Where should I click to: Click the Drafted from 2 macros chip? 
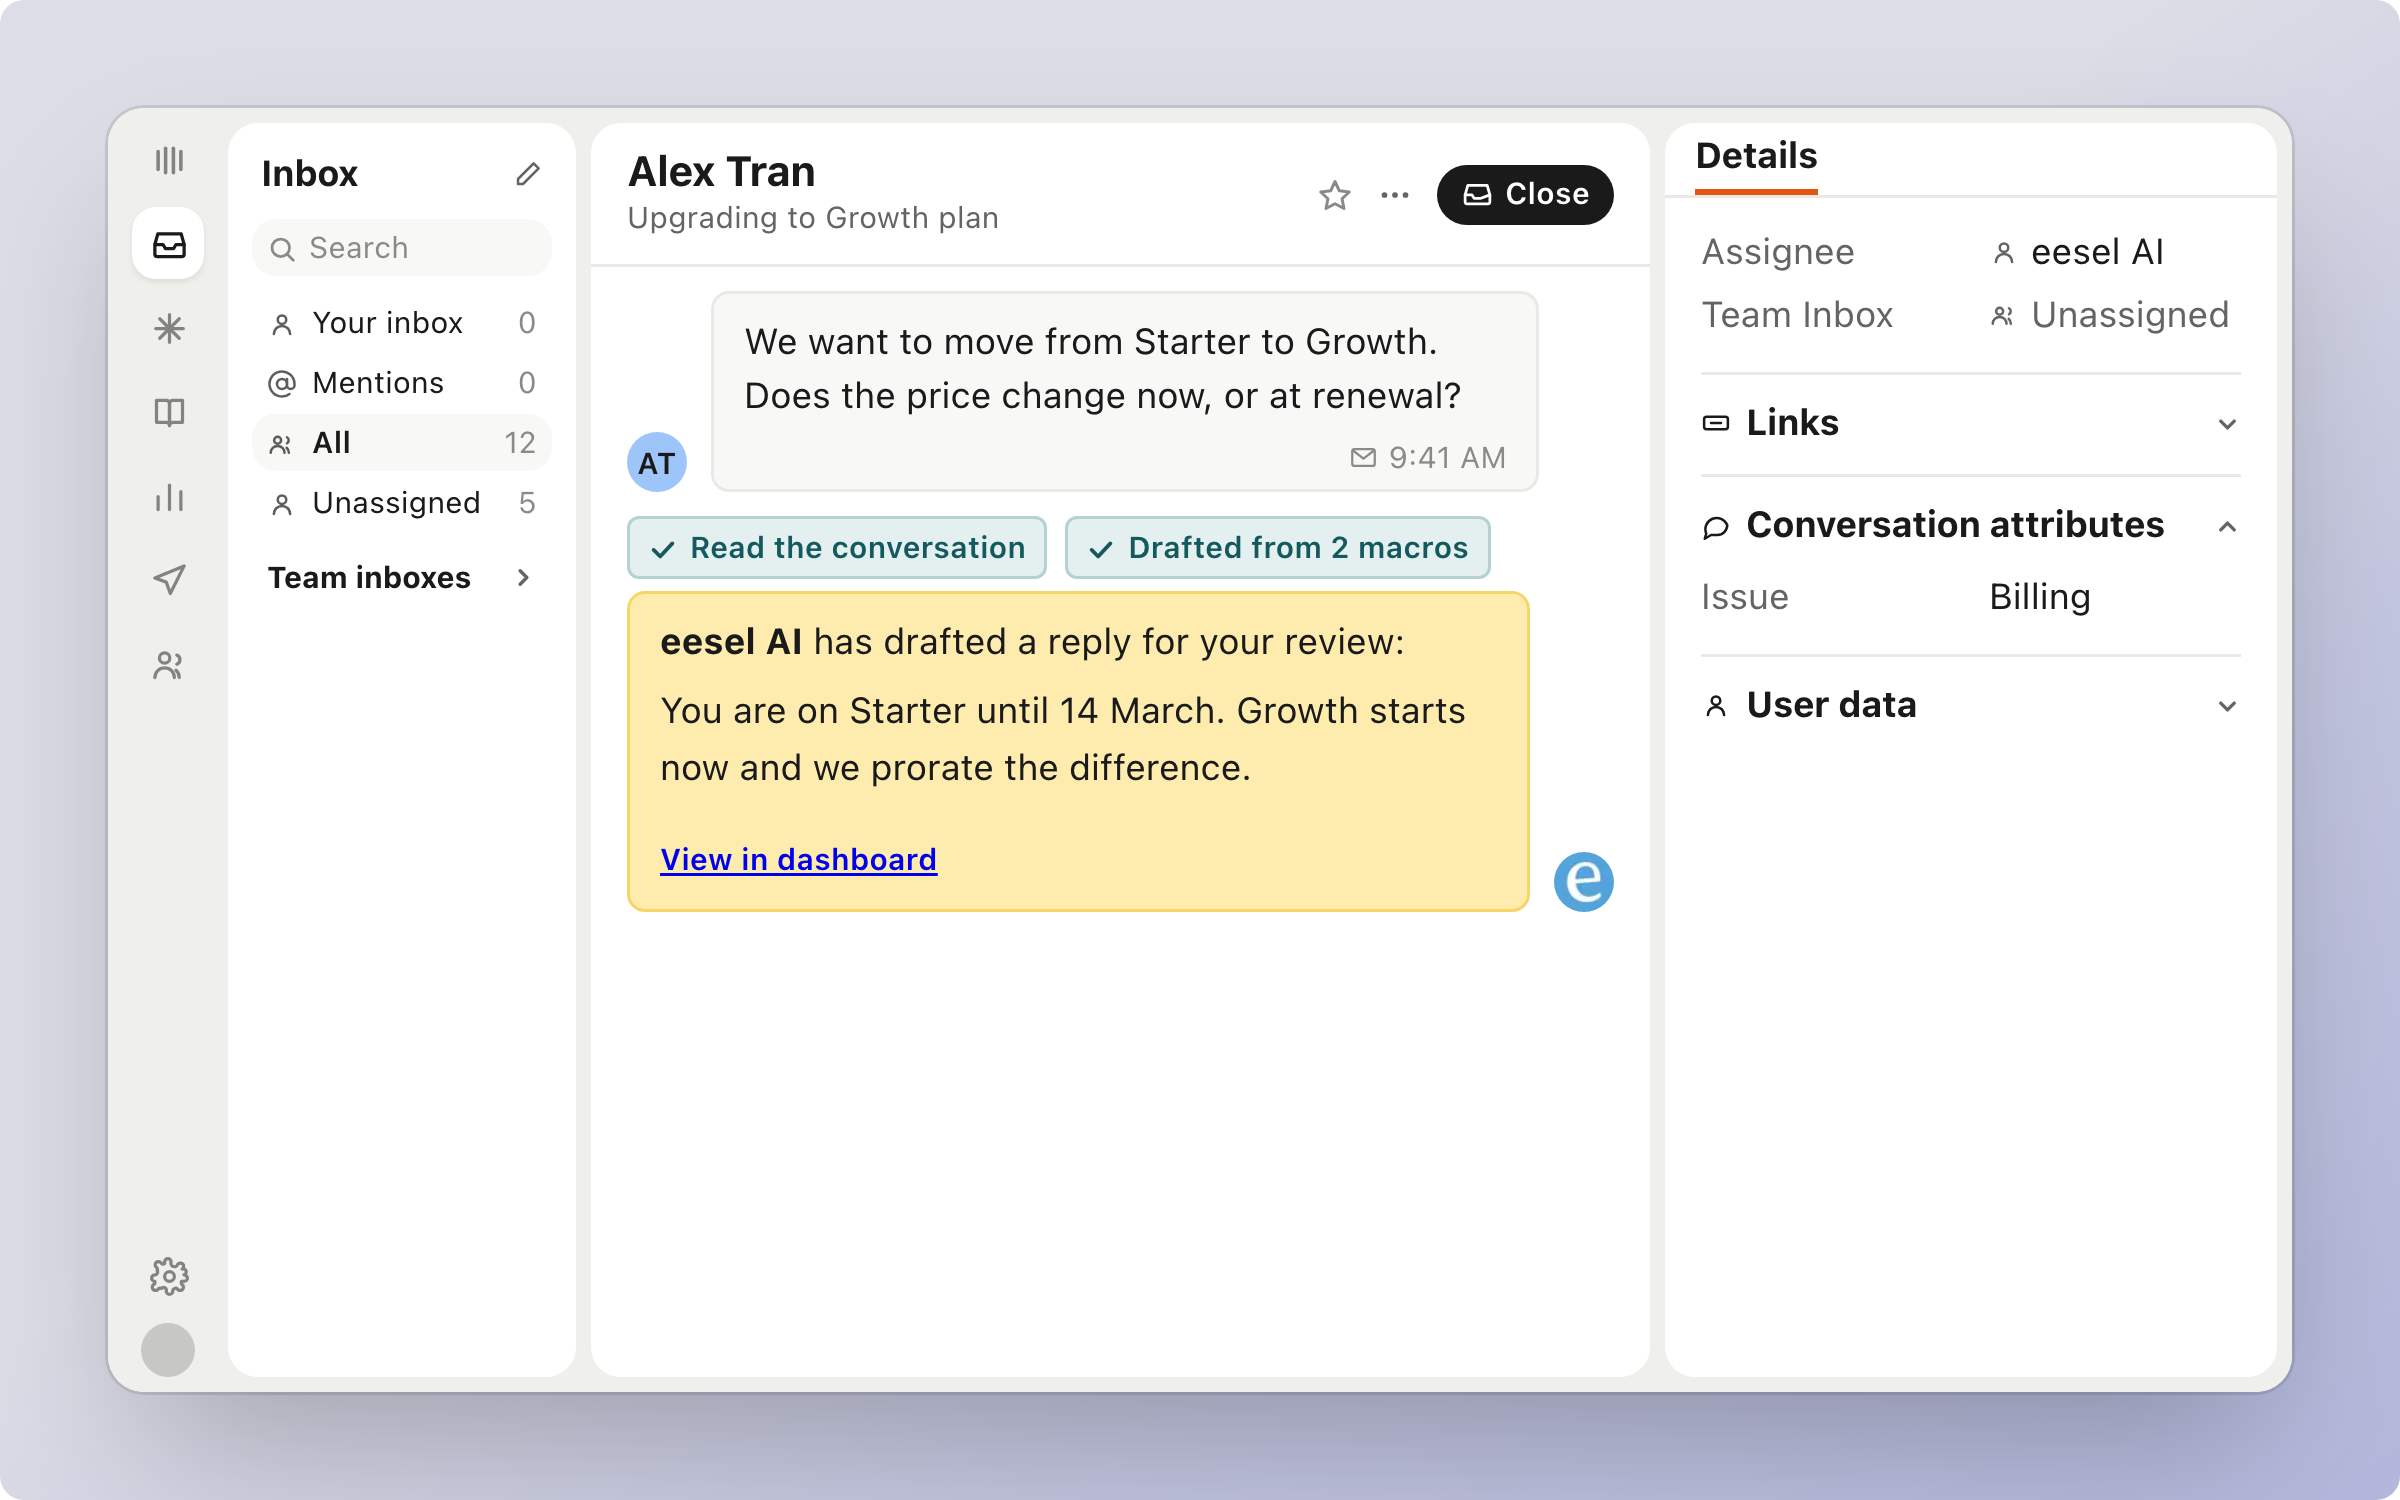[1278, 548]
